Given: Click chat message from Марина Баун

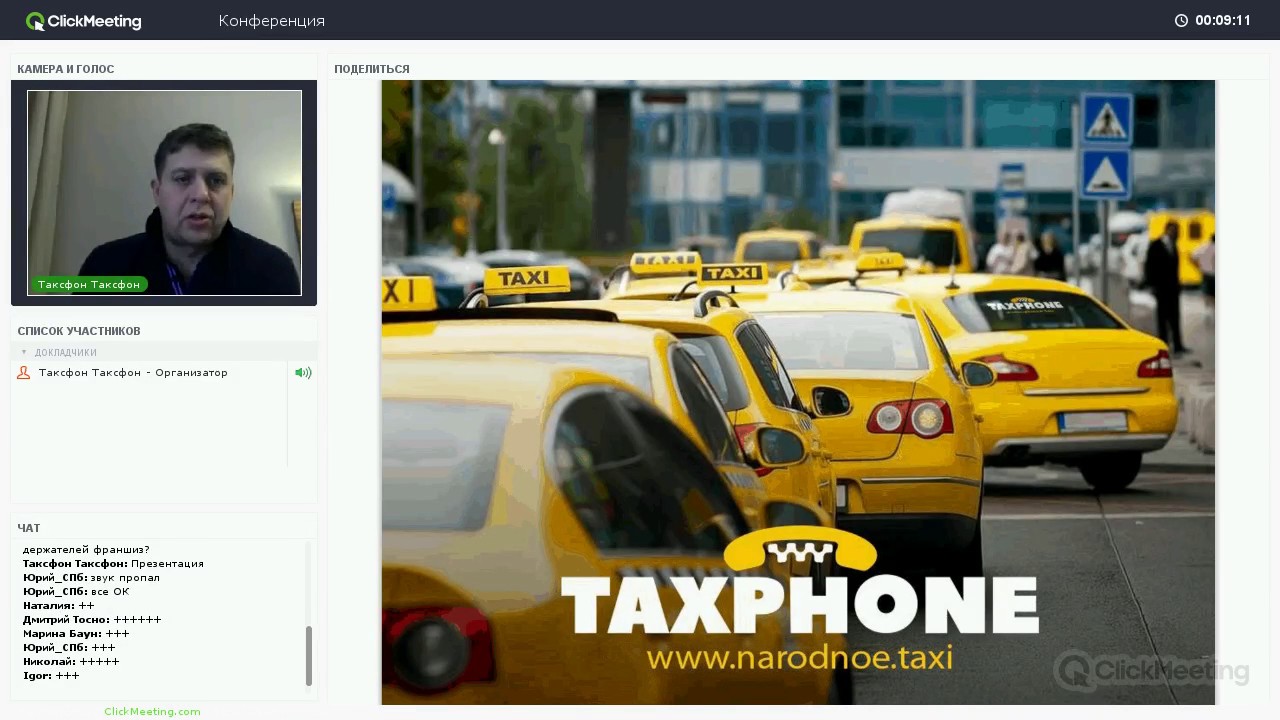Looking at the screenshot, I should click(76, 634).
